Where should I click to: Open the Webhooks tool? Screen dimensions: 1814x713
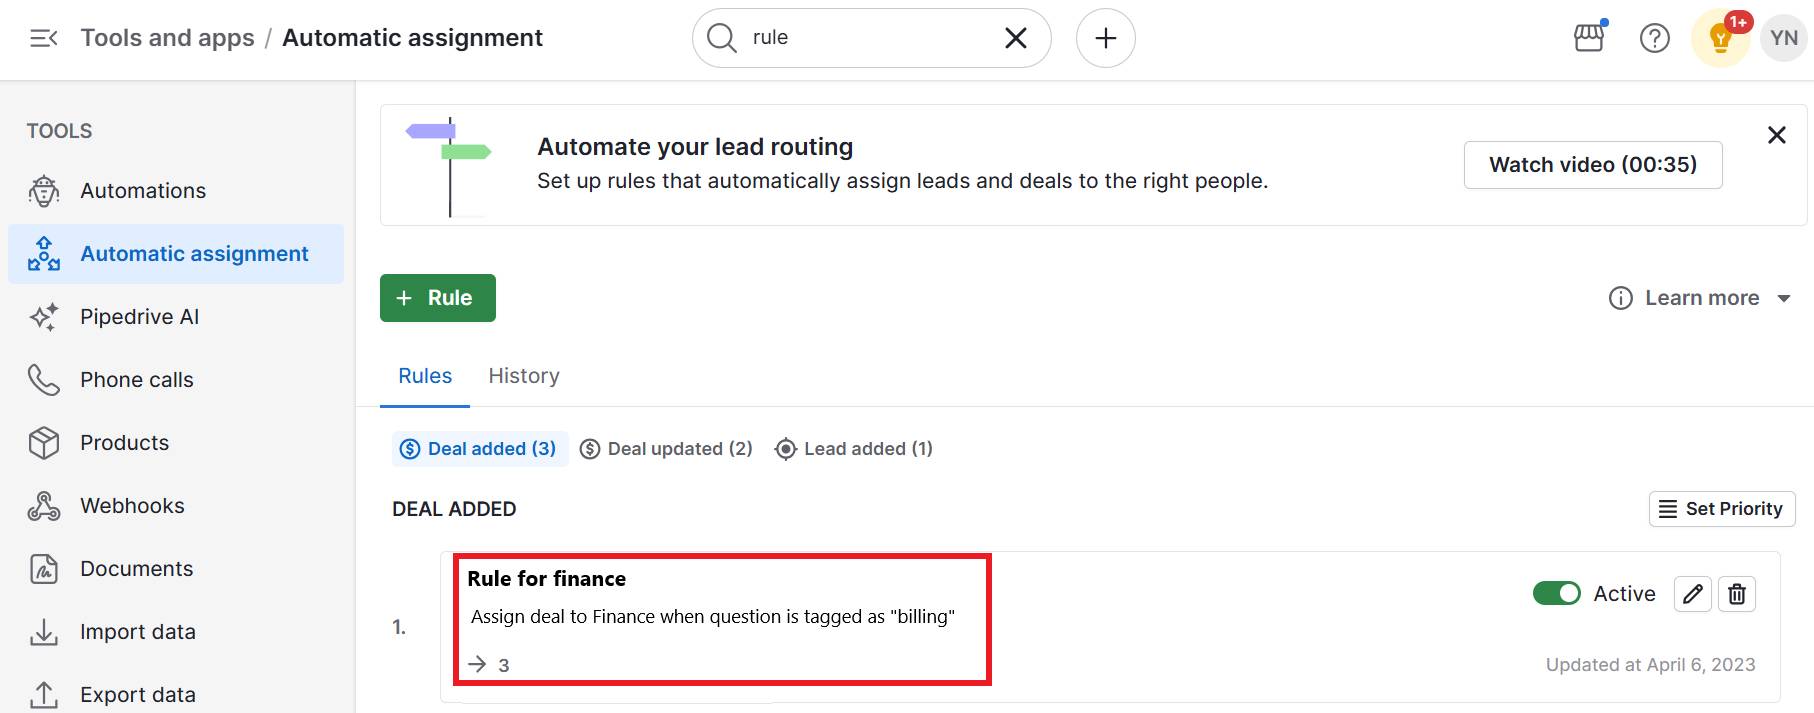(131, 505)
